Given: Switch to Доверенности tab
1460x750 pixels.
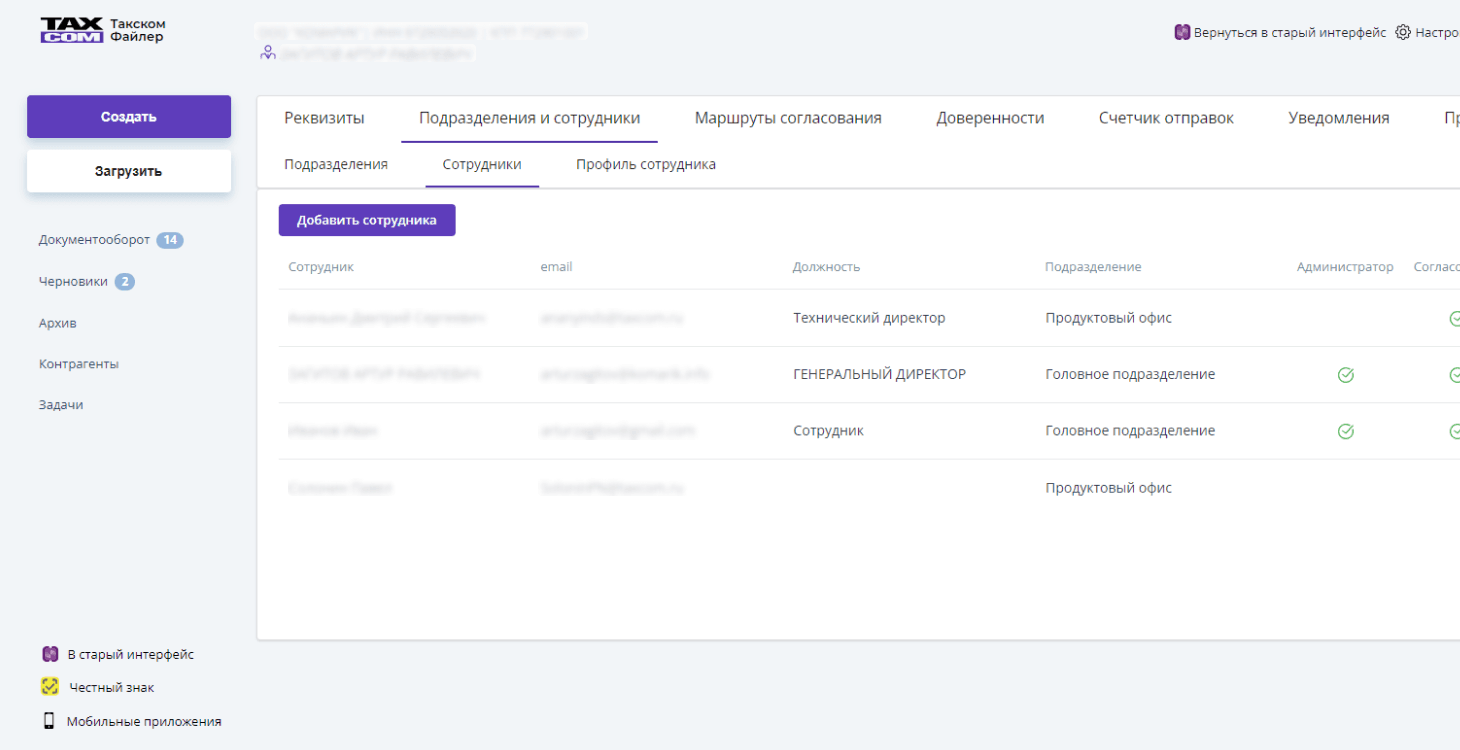Looking at the screenshot, I should point(990,118).
